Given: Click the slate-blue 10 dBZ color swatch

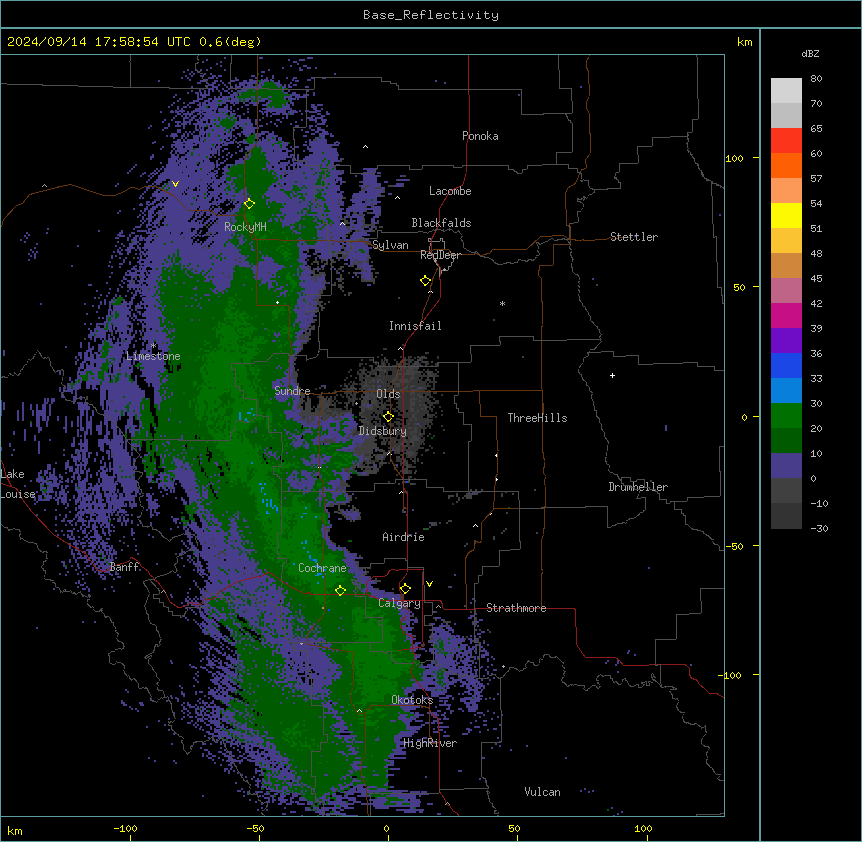Looking at the screenshot, I should 786,466.
